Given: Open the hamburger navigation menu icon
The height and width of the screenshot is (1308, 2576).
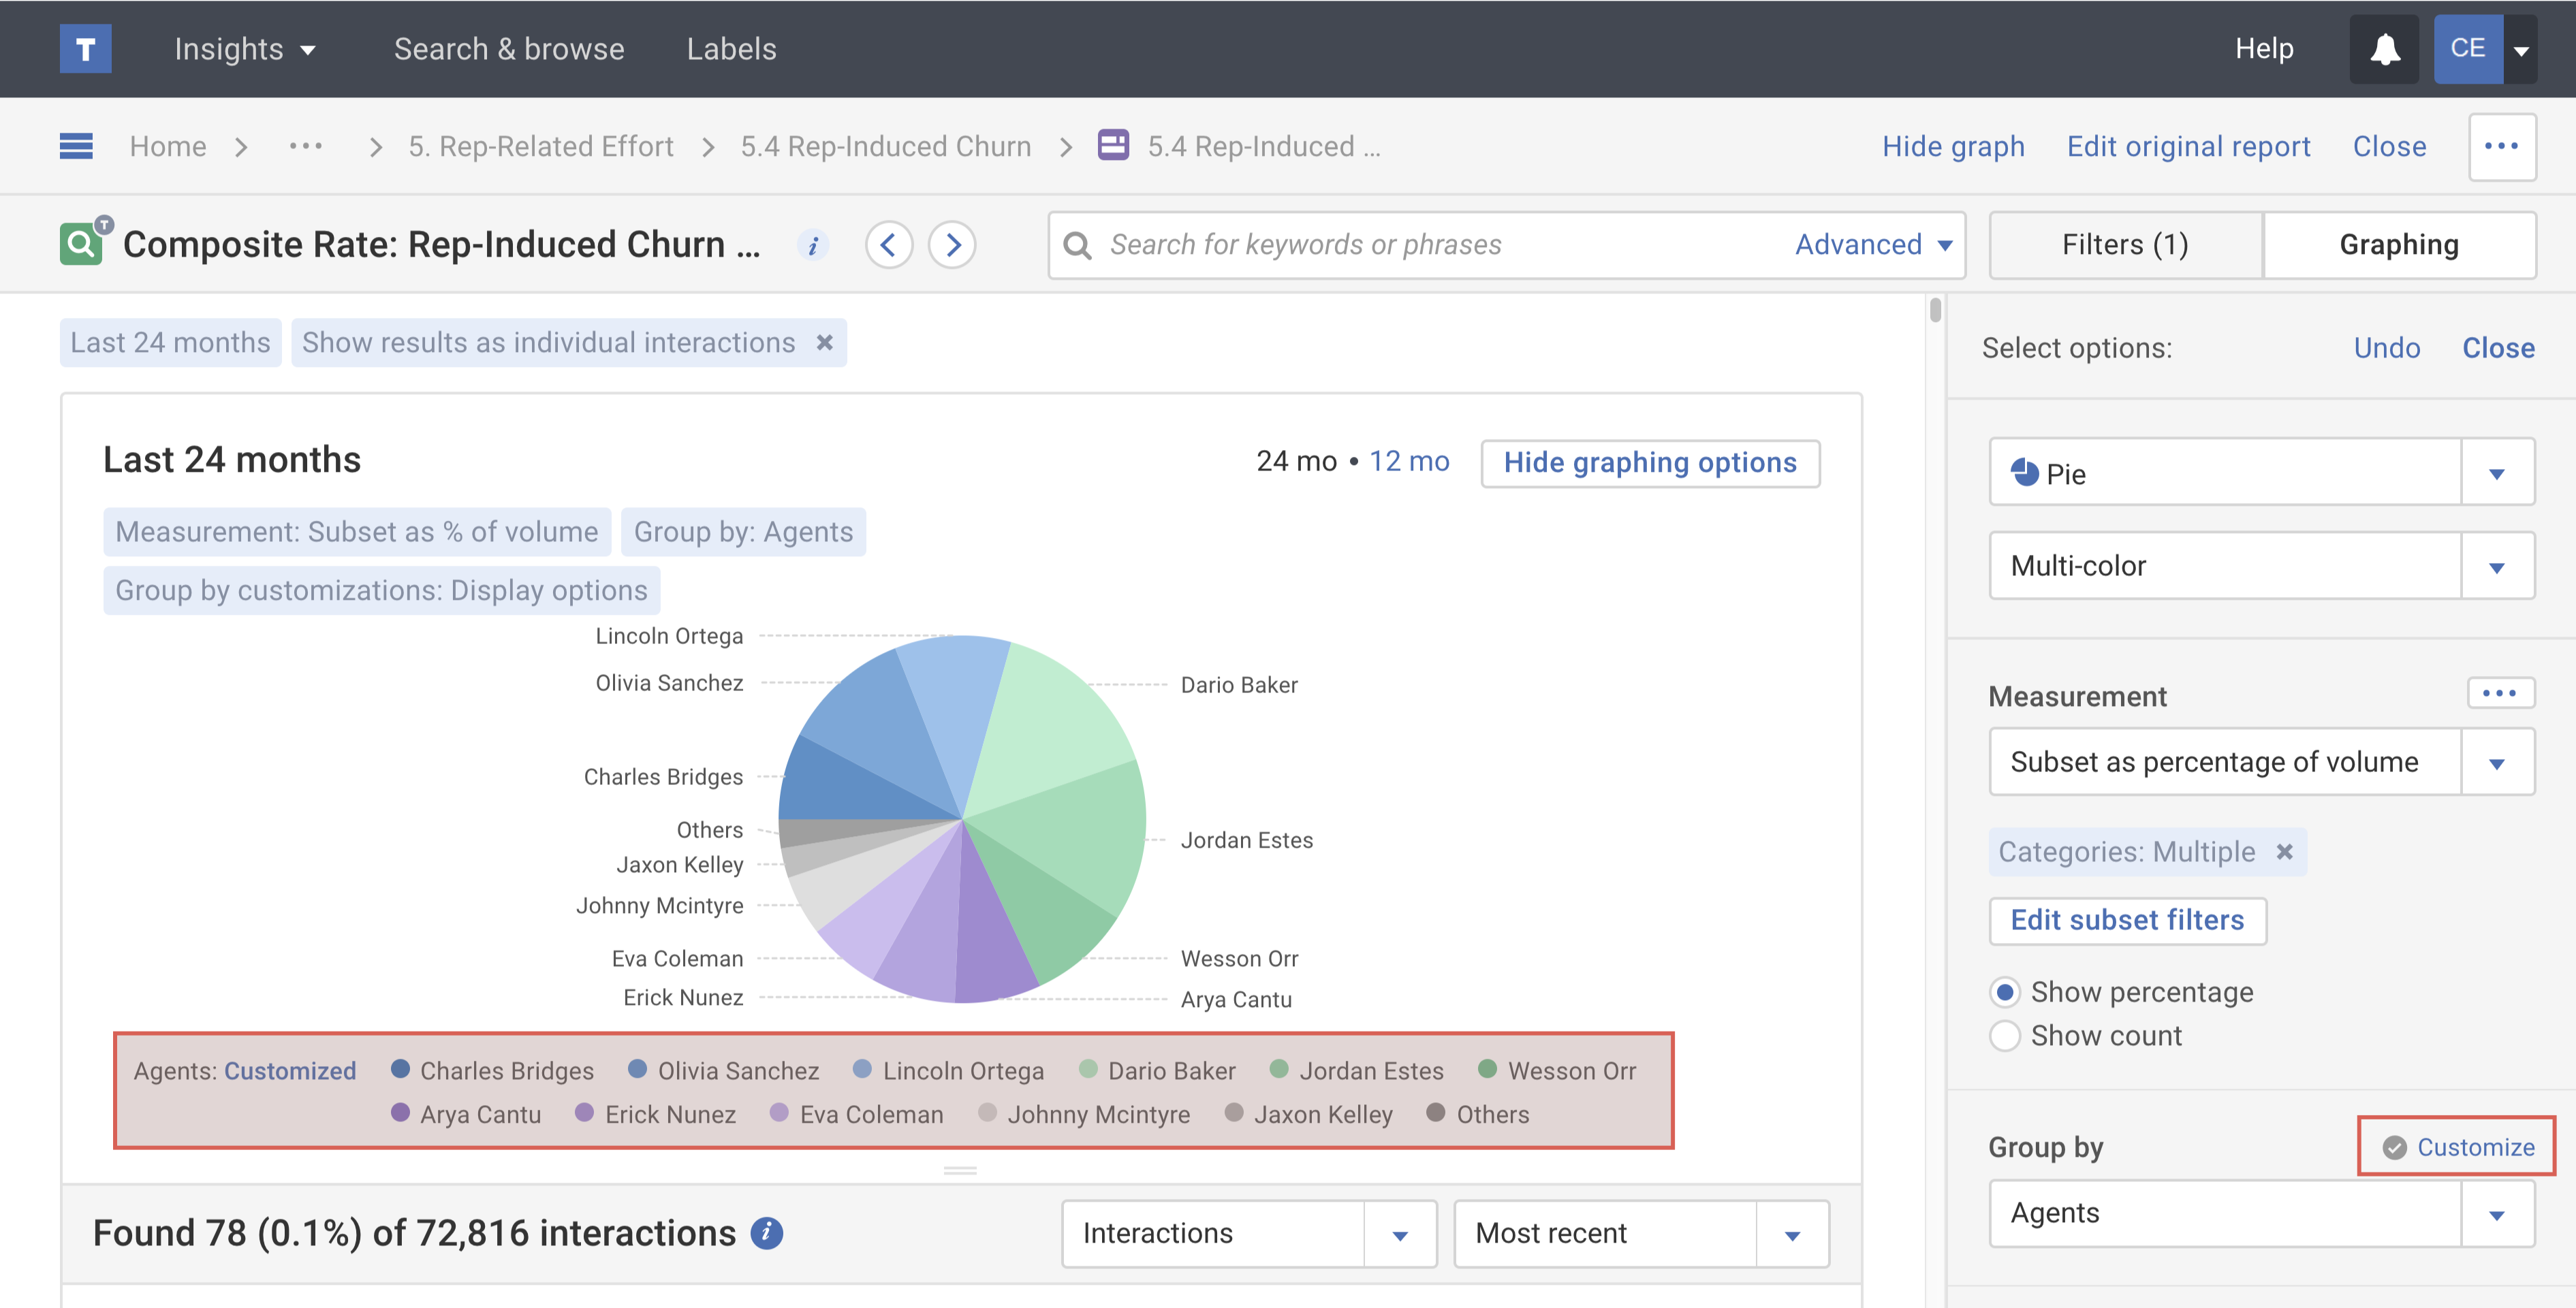Looking at the screenshot, I should click(76, 146).
